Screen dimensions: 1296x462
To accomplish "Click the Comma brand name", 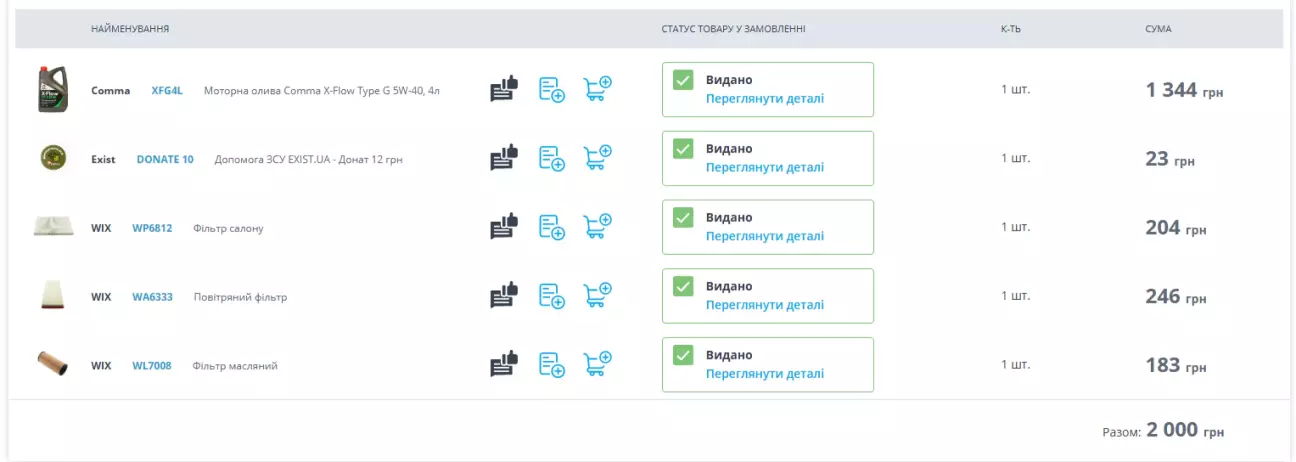I will tap(111, 90).
